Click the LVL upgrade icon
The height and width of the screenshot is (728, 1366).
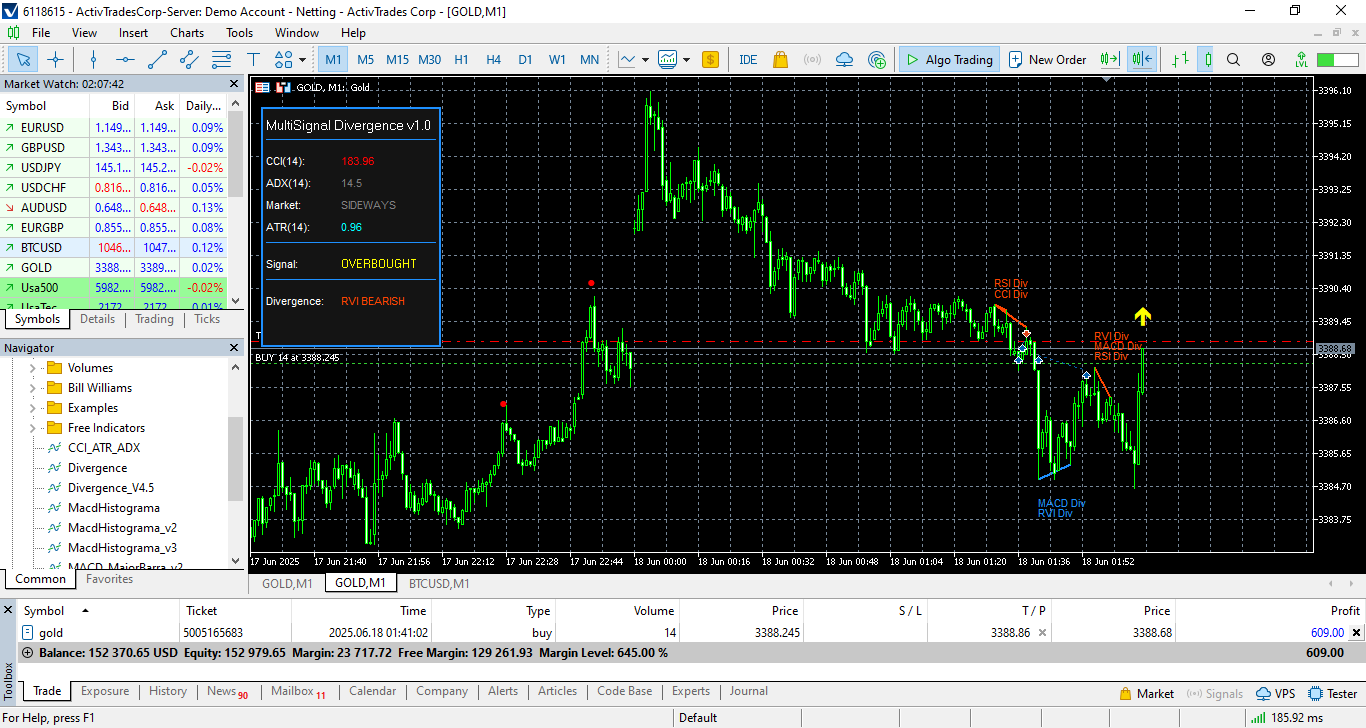click(x=1302, y=59)
